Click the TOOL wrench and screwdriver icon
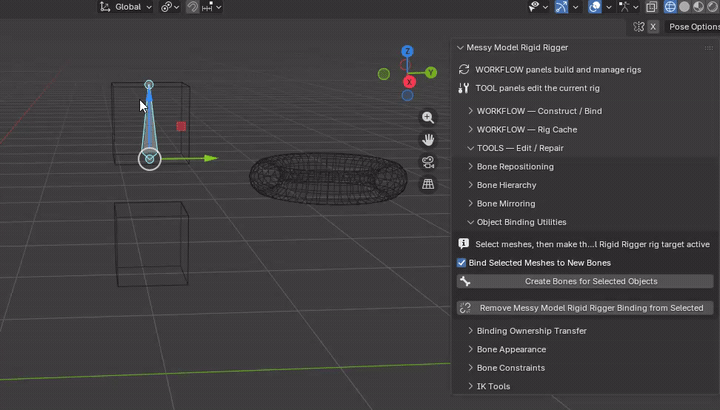The height and width of the screenshot is (410, 720). click(464, 88)
